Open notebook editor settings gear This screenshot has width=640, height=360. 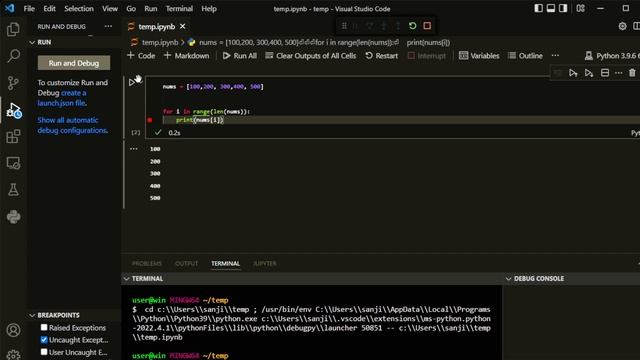coord(622,26)
